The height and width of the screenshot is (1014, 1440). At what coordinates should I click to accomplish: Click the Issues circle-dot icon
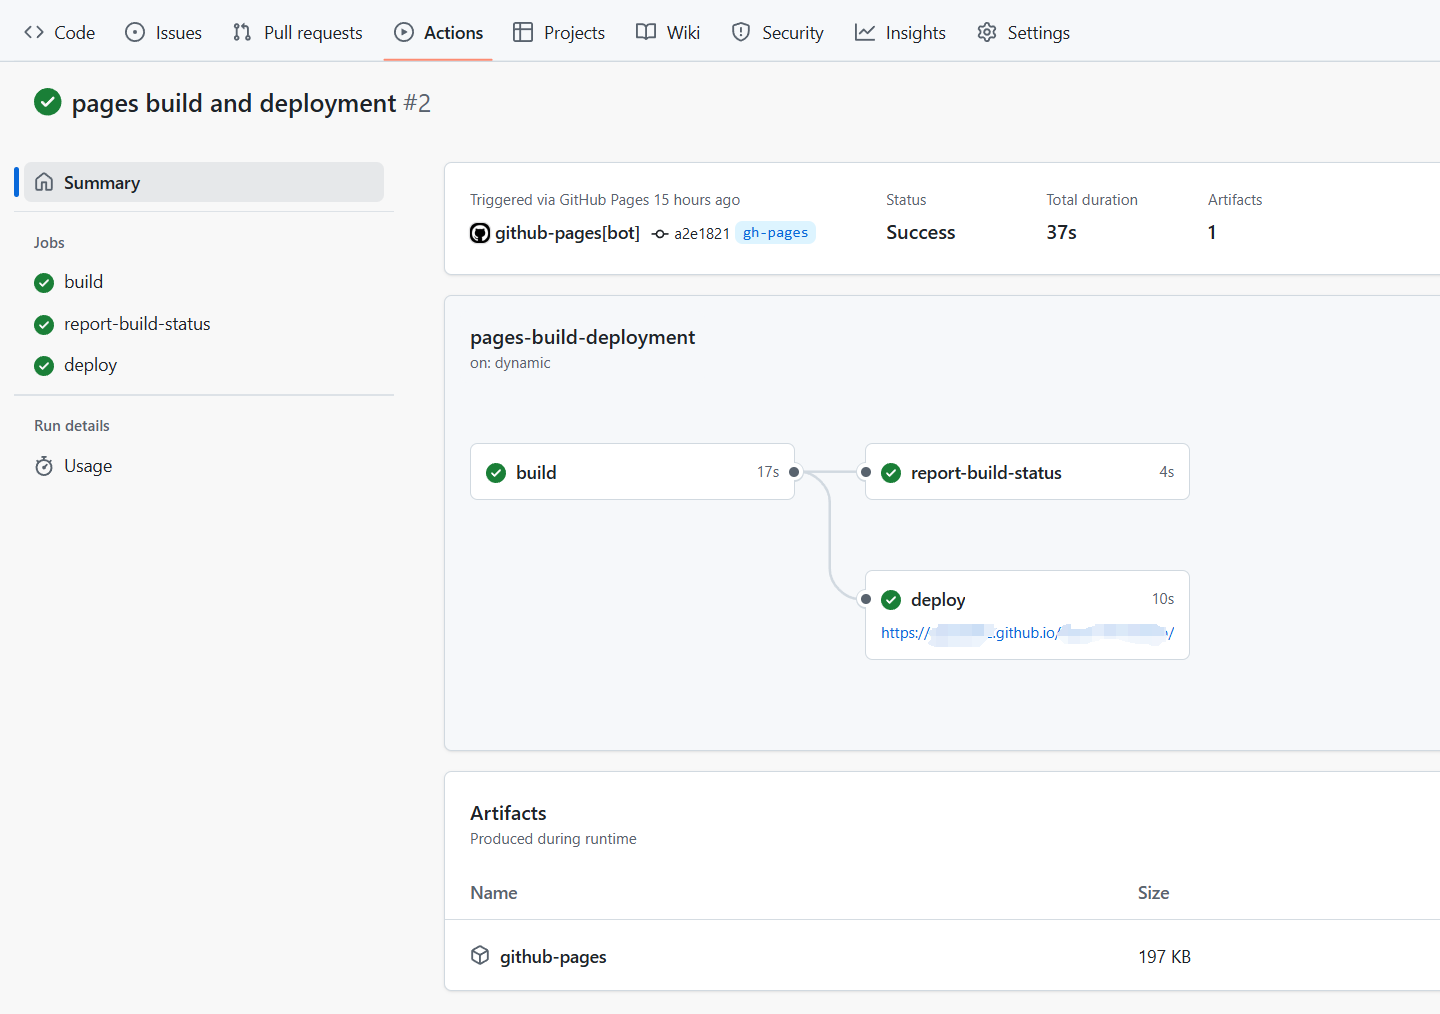point(135,32)
